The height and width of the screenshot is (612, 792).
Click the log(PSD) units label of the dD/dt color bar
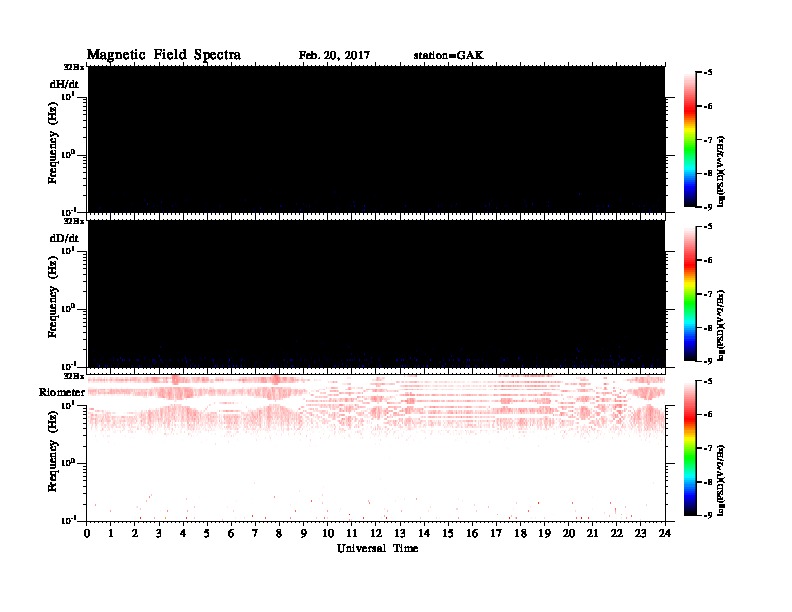(722, 325)
